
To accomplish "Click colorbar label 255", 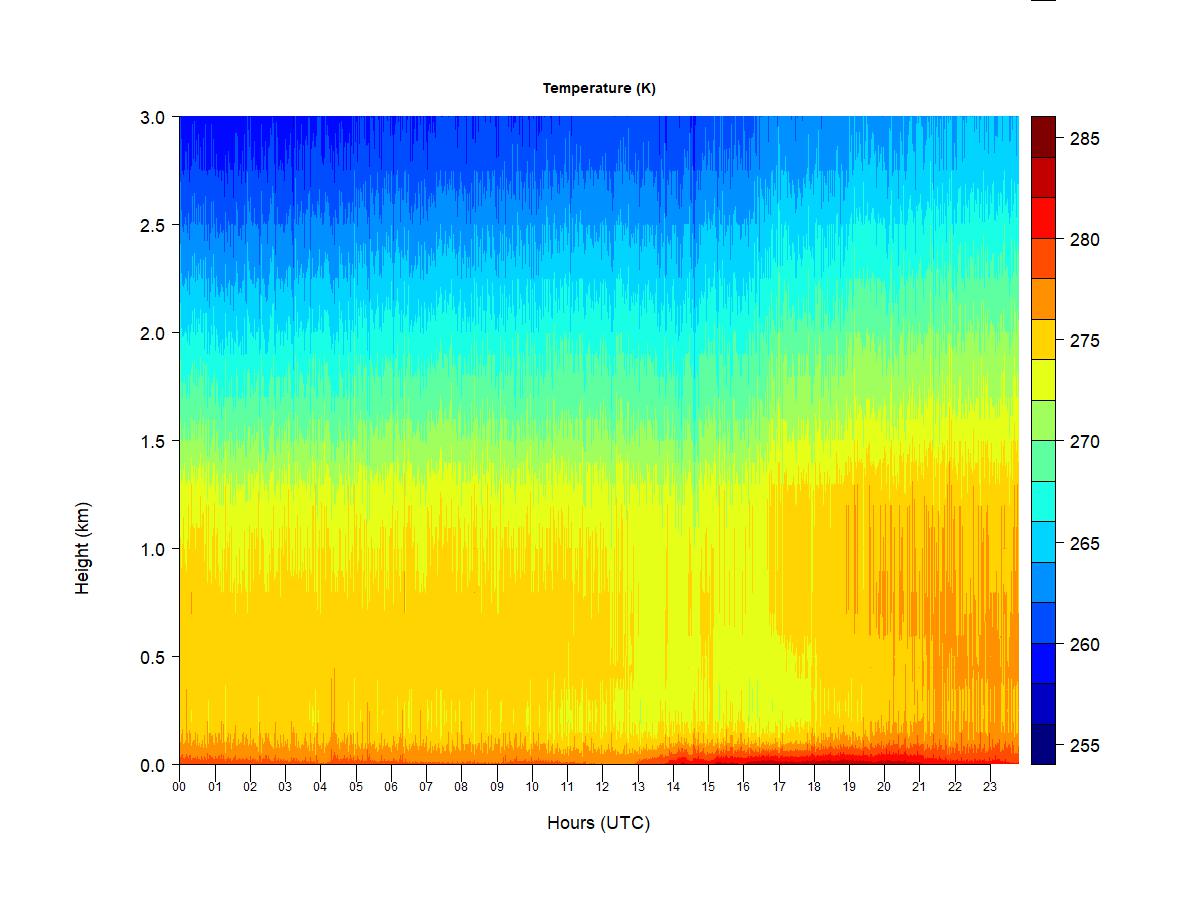I will (x=1084, y=746).
